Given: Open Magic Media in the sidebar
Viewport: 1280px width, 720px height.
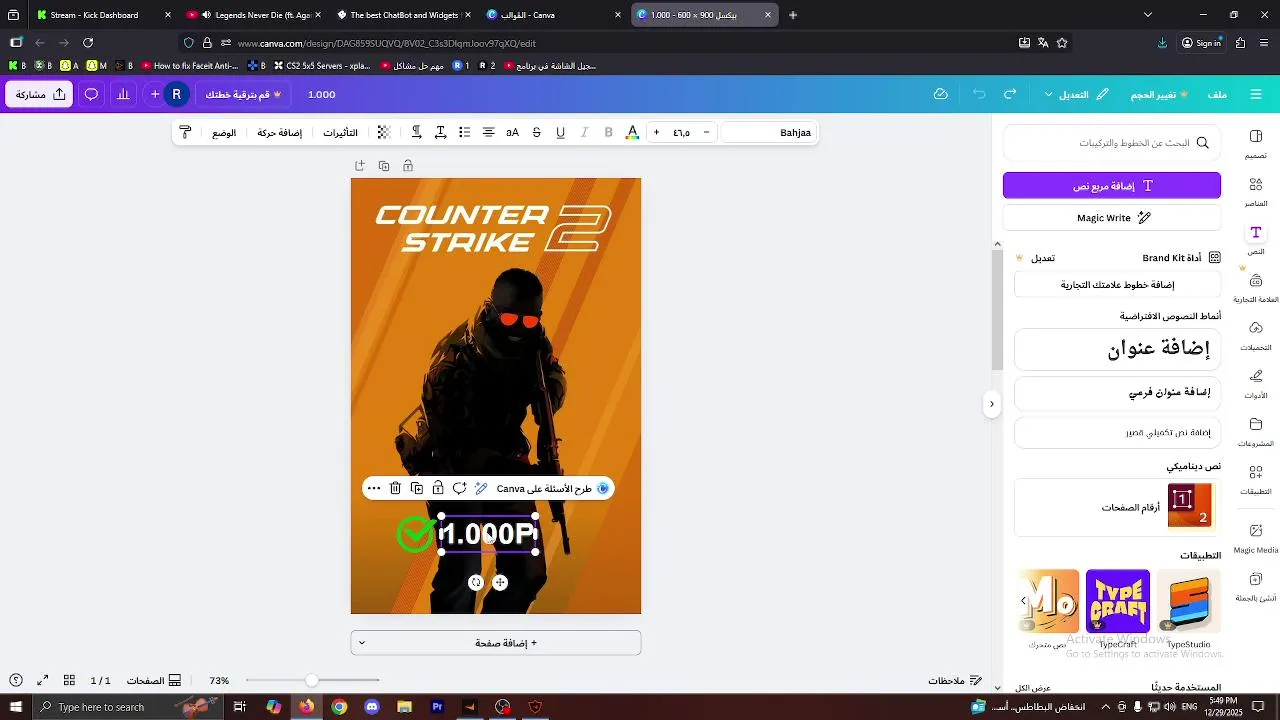Looking at the screenshot, I should pyautogui.click(x=1256, y=537).
